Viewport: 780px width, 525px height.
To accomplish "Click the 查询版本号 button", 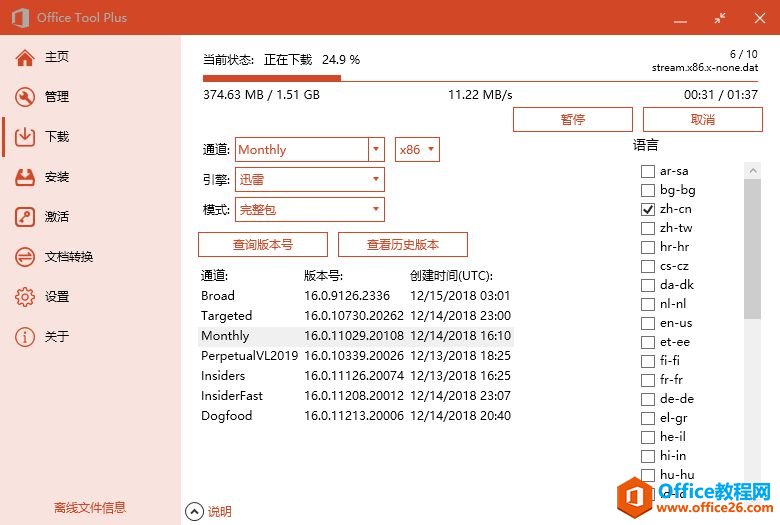I will [x=263, y=244].
